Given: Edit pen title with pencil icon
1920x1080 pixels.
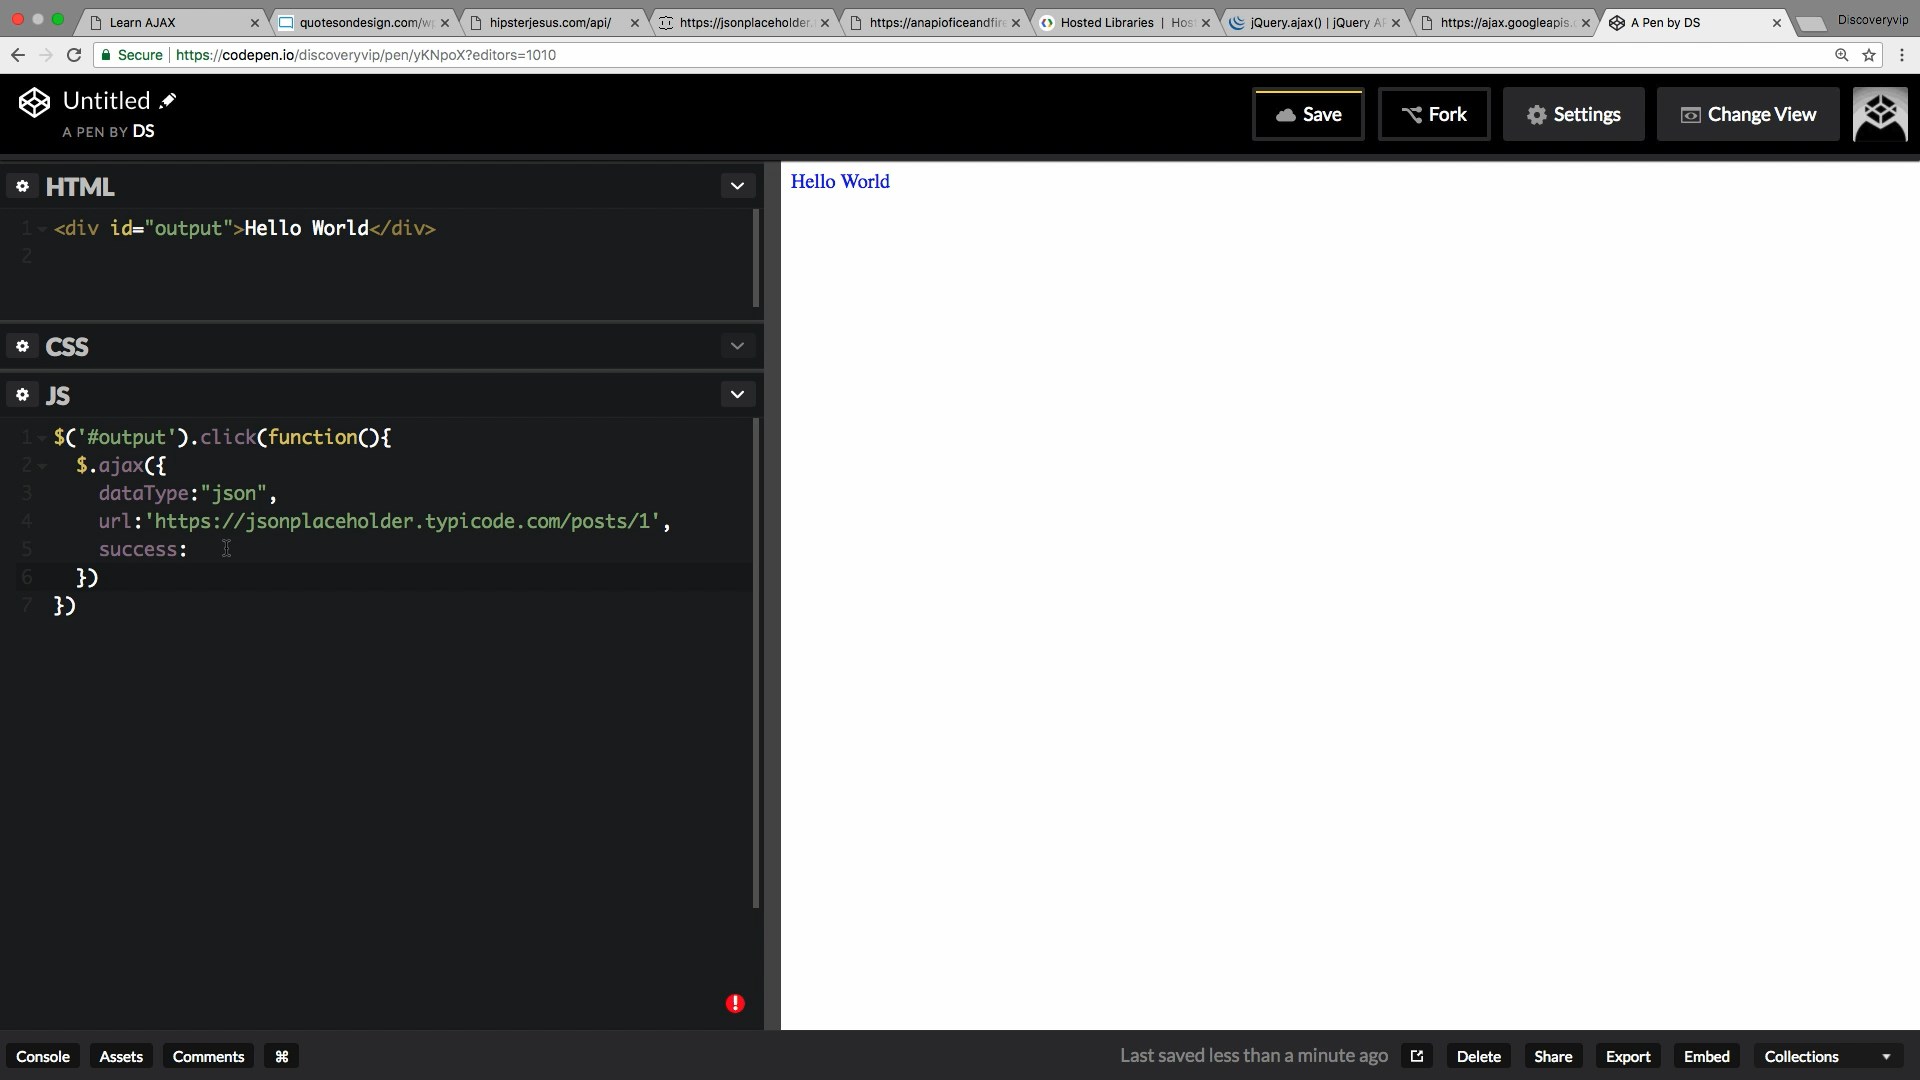Looking at the screenshot, I should [168, 100].
